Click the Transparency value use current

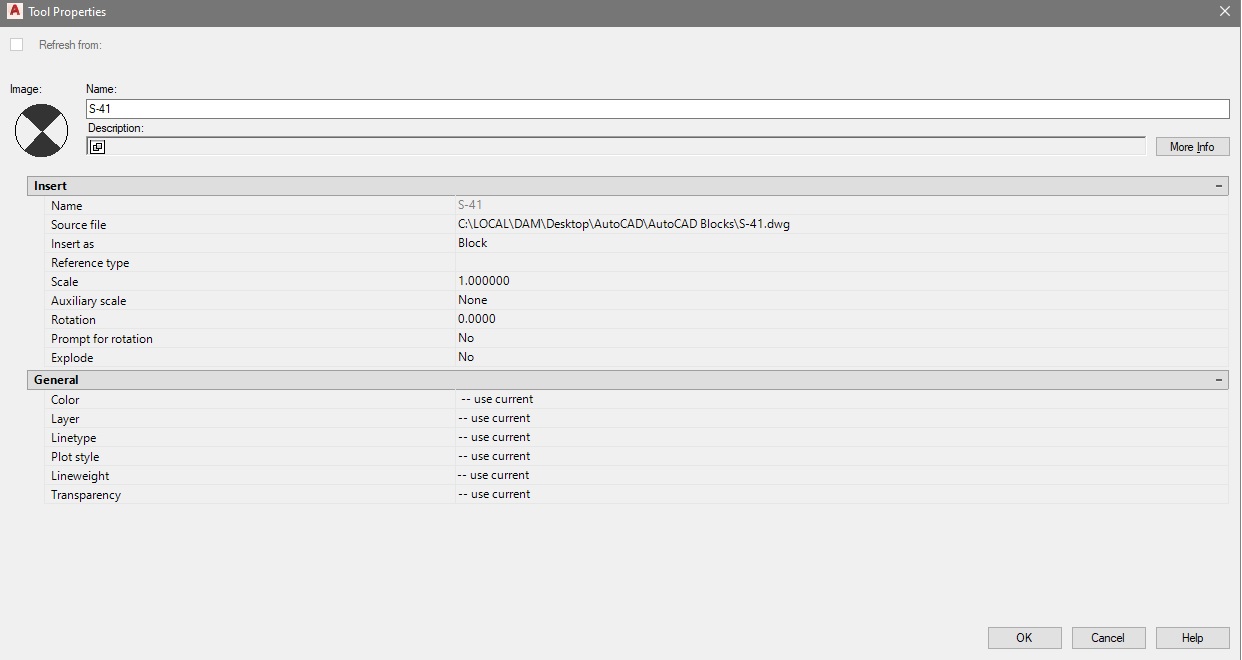(x=494, y=494)
